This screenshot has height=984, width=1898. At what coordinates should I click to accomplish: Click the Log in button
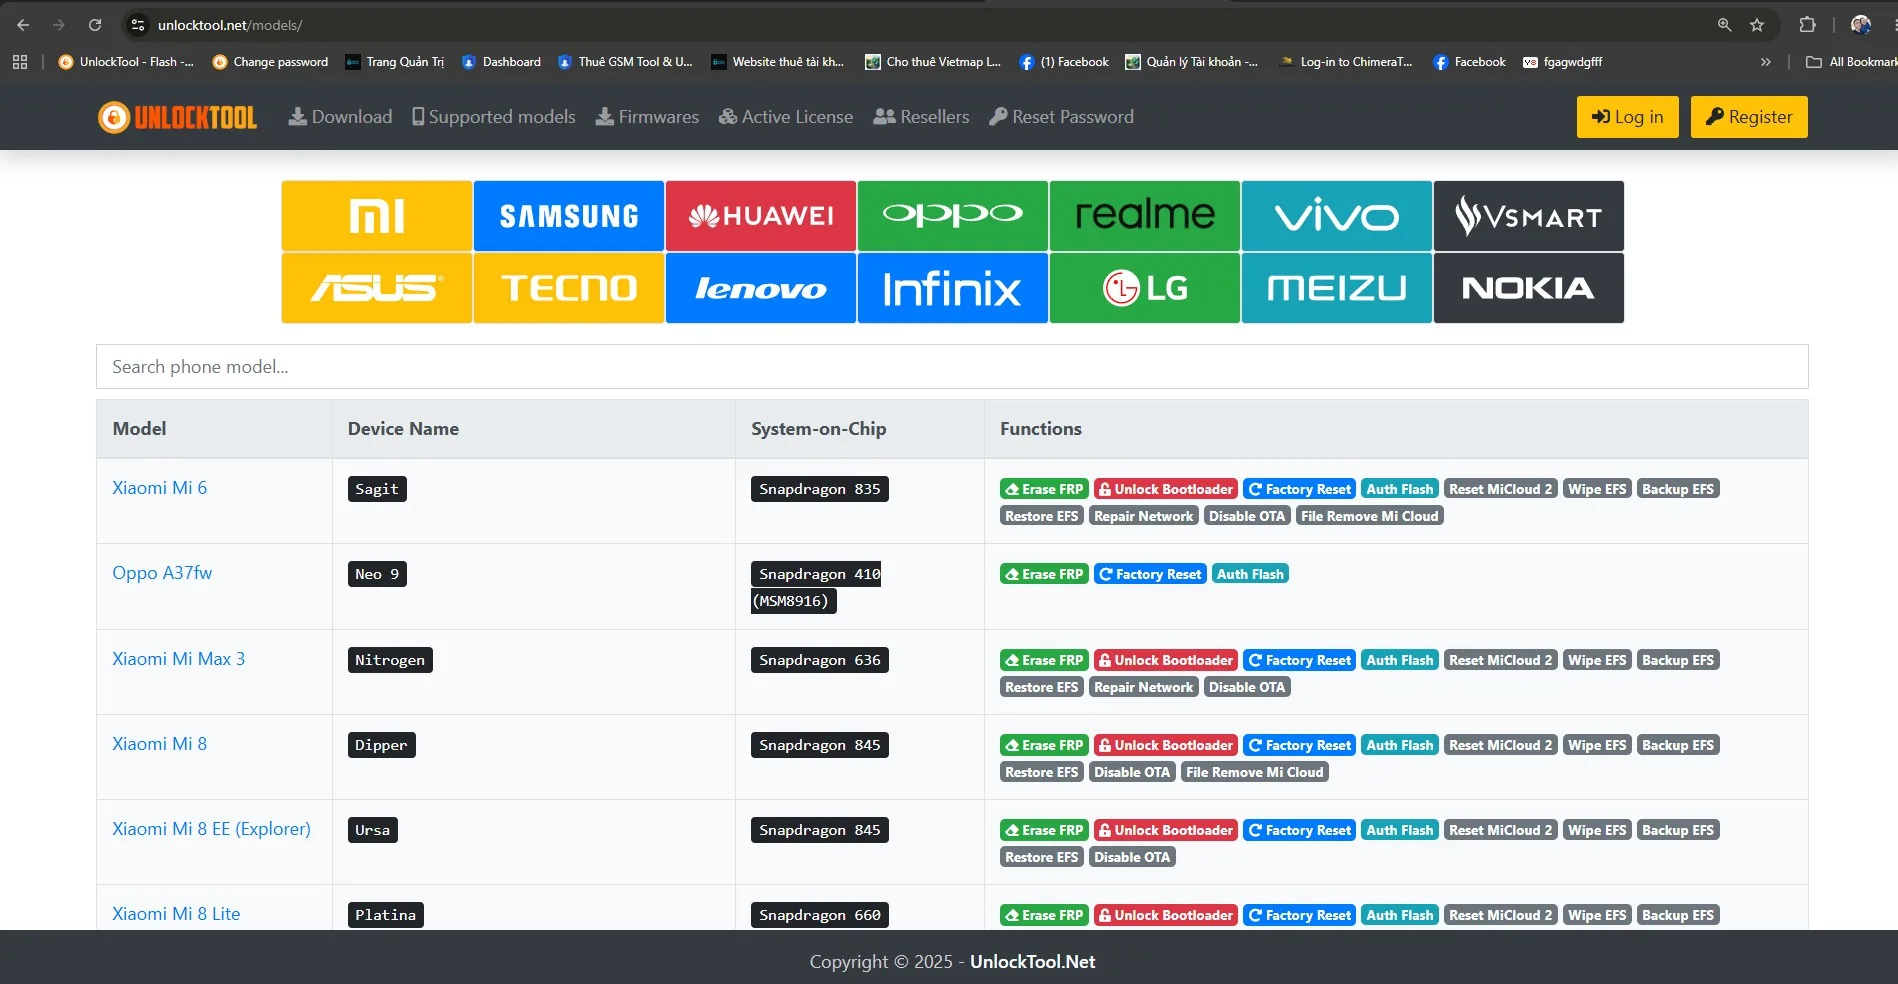(1627, 117)
